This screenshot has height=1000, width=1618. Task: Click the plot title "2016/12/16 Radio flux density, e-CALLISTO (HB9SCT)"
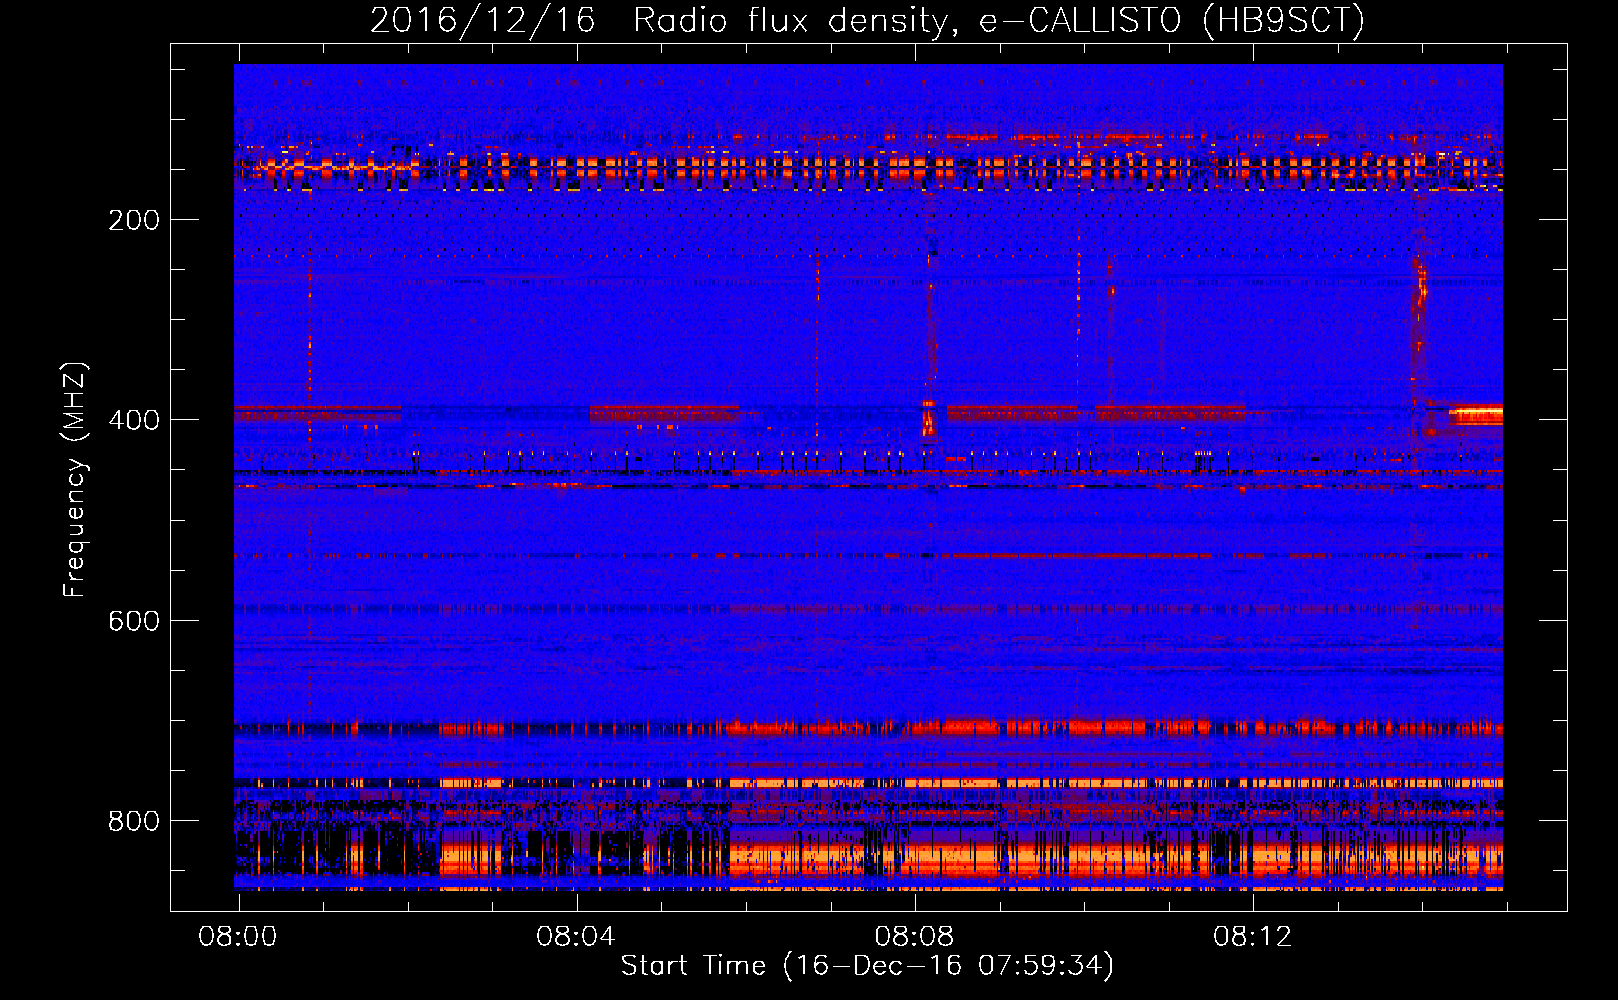point(867,20)
